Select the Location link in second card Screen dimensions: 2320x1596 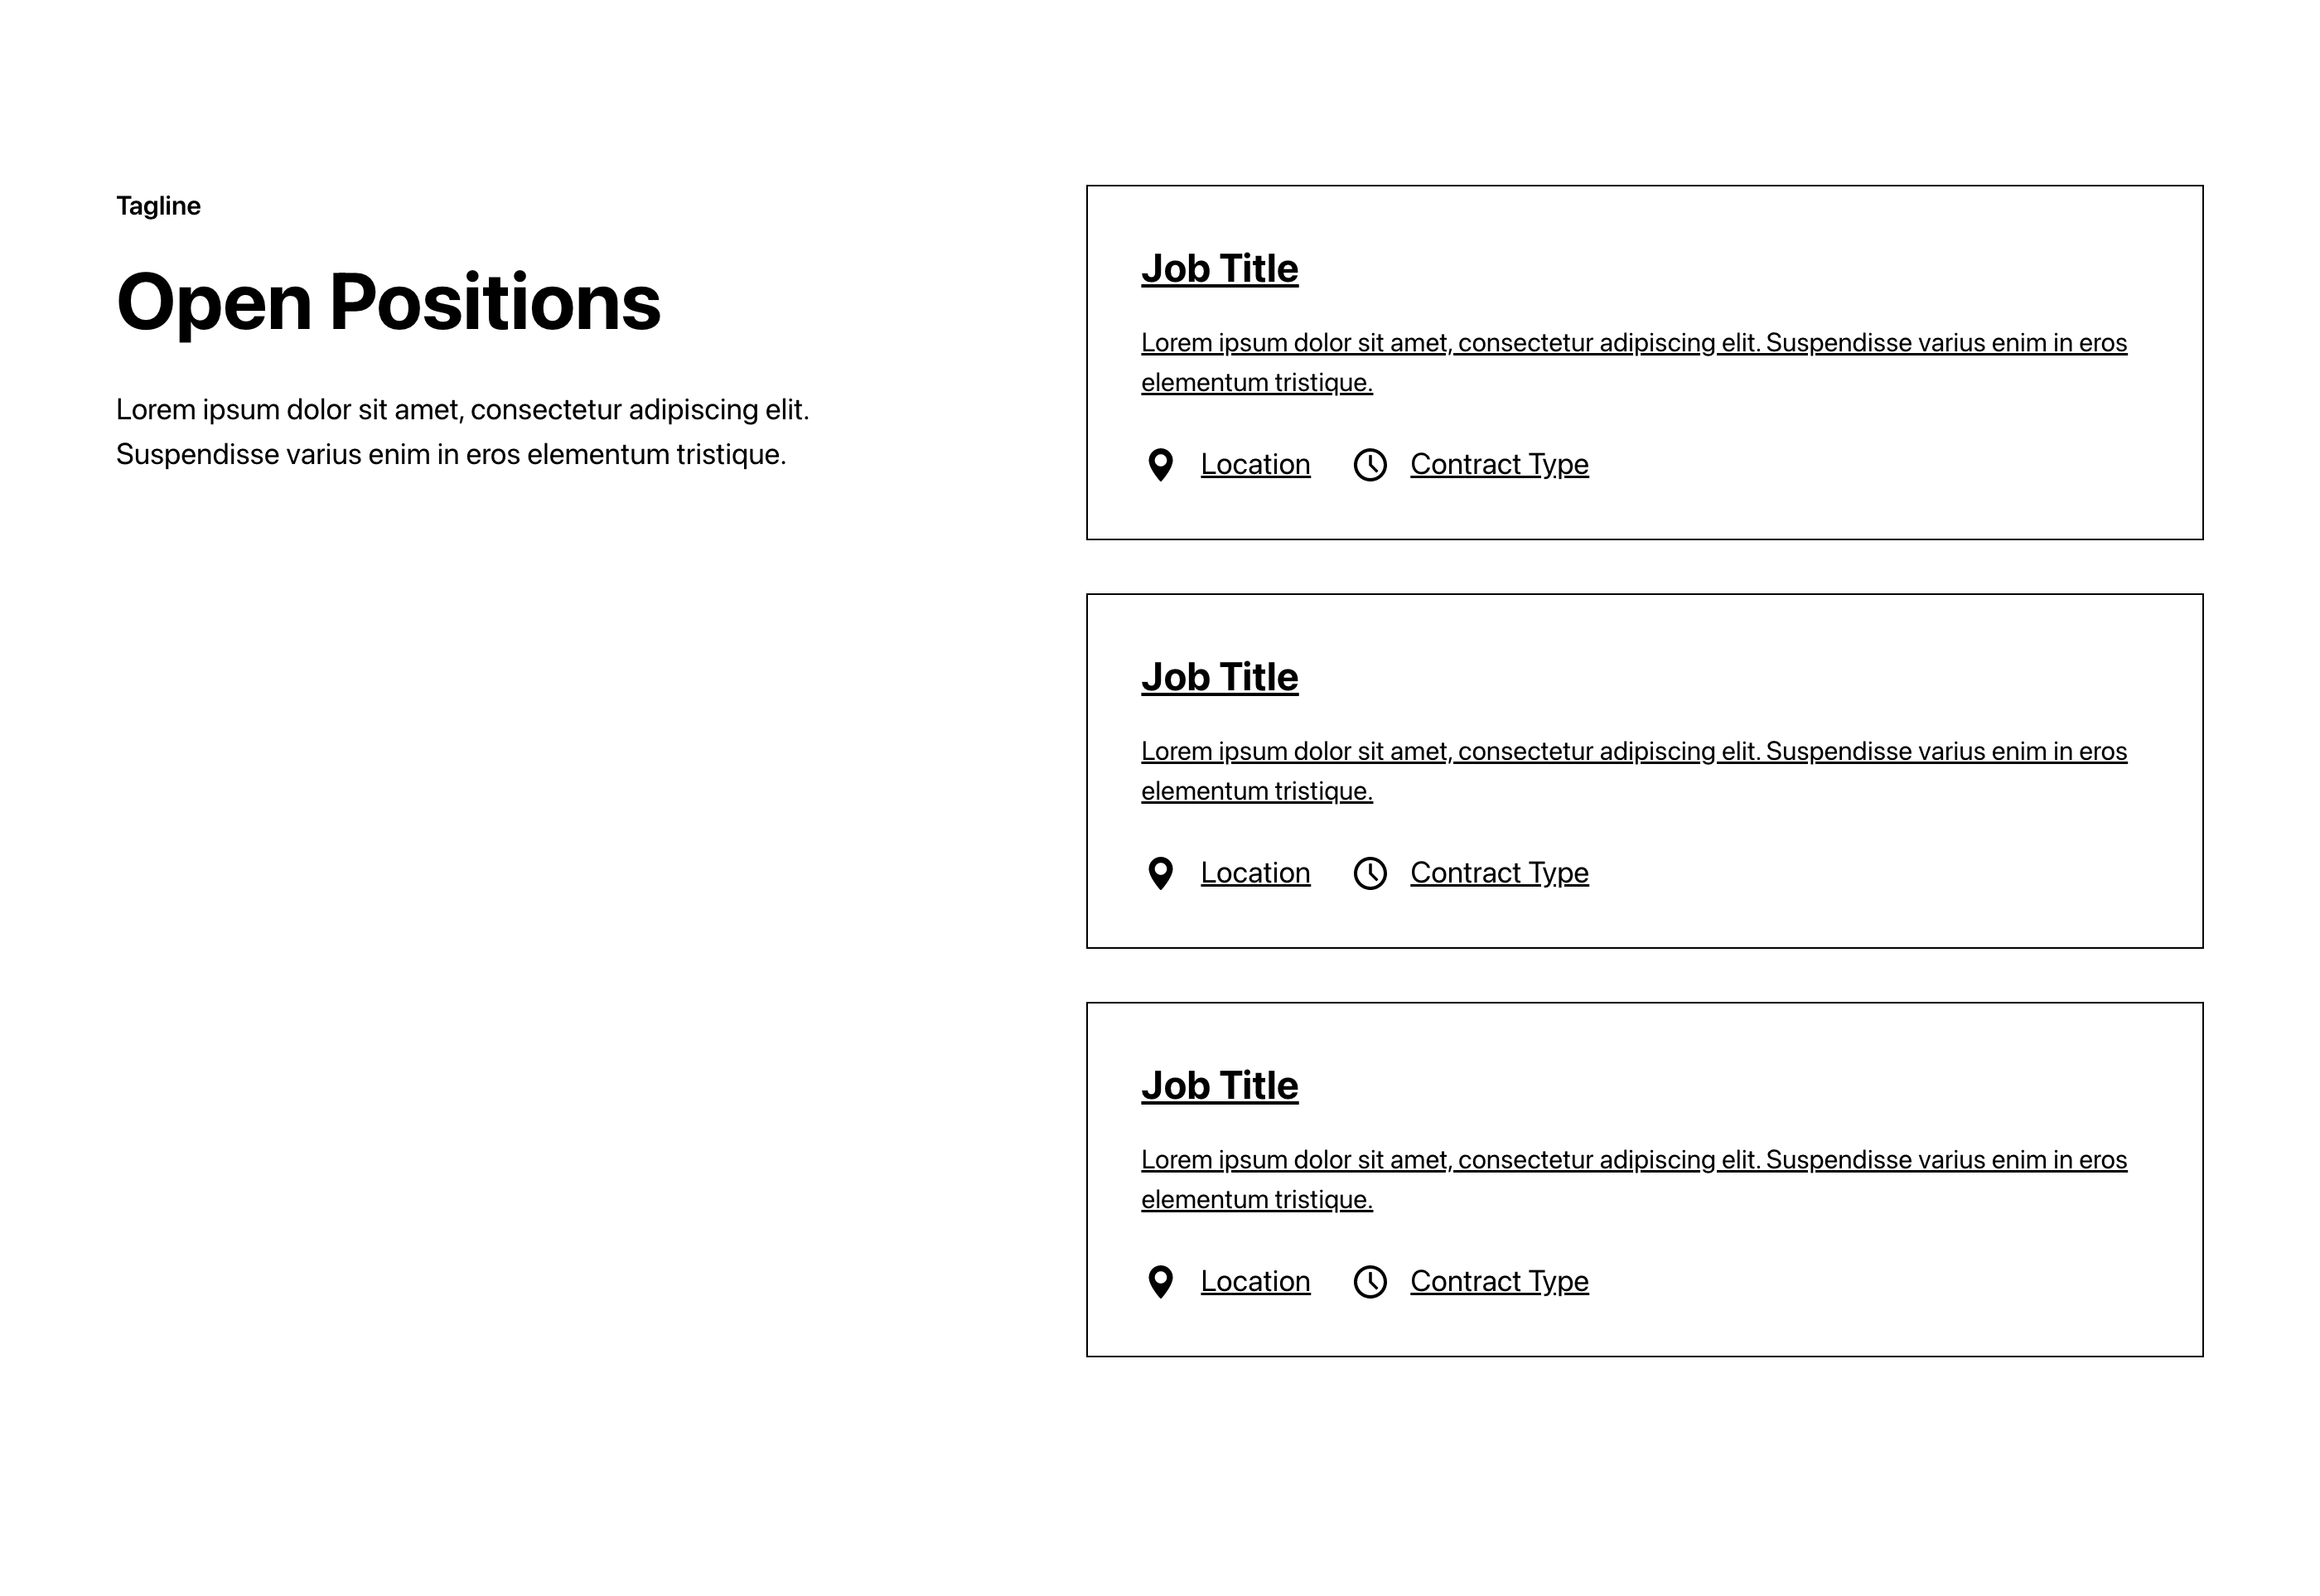click(1255, 872)
